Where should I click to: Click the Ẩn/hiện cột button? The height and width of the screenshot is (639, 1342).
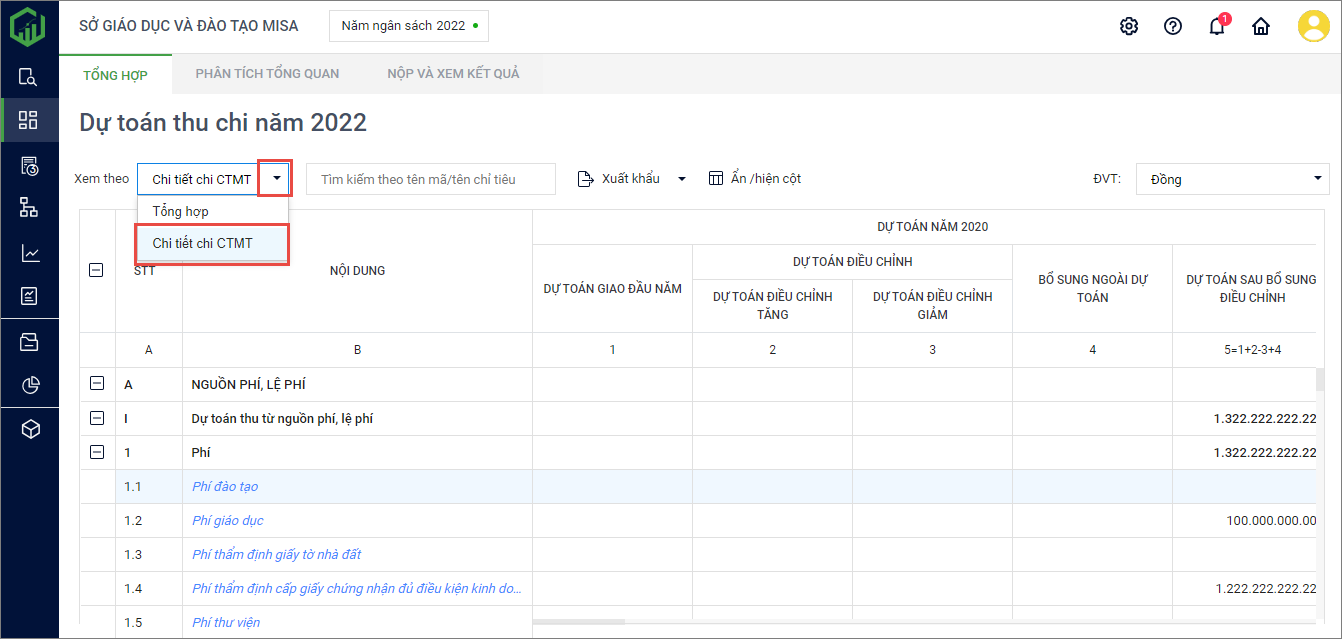(x=755, y=179)
